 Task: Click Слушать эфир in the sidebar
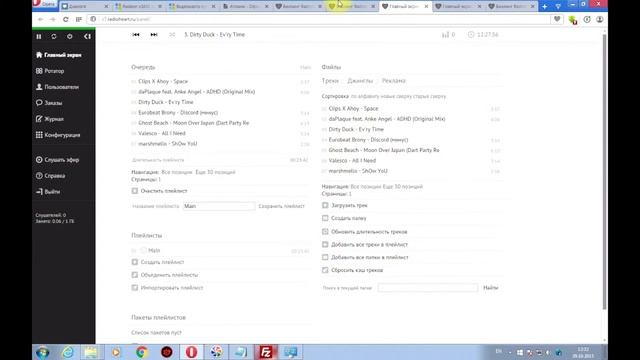58,160
